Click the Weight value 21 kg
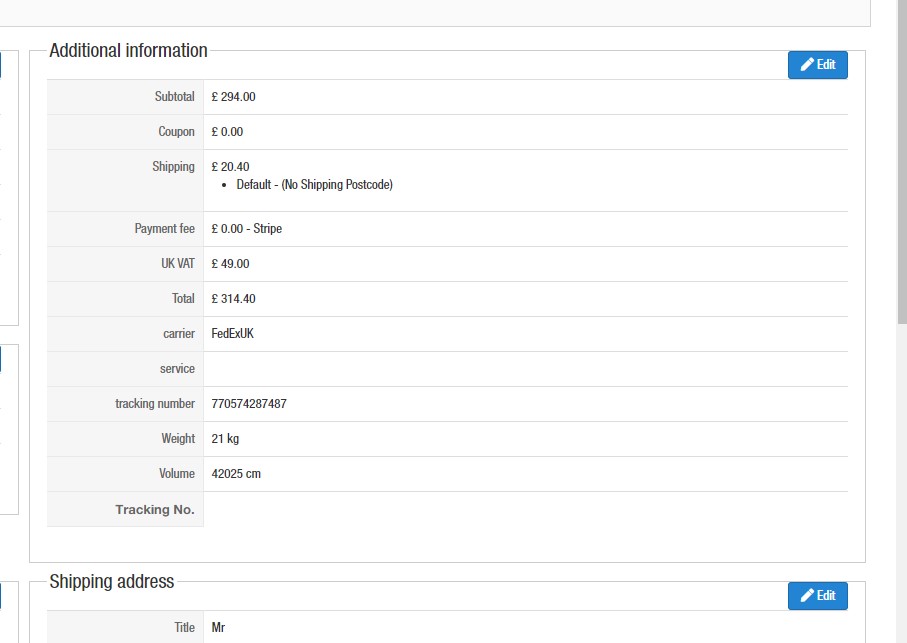The height and width of the screenshot is (643, 907). (225, 439)
